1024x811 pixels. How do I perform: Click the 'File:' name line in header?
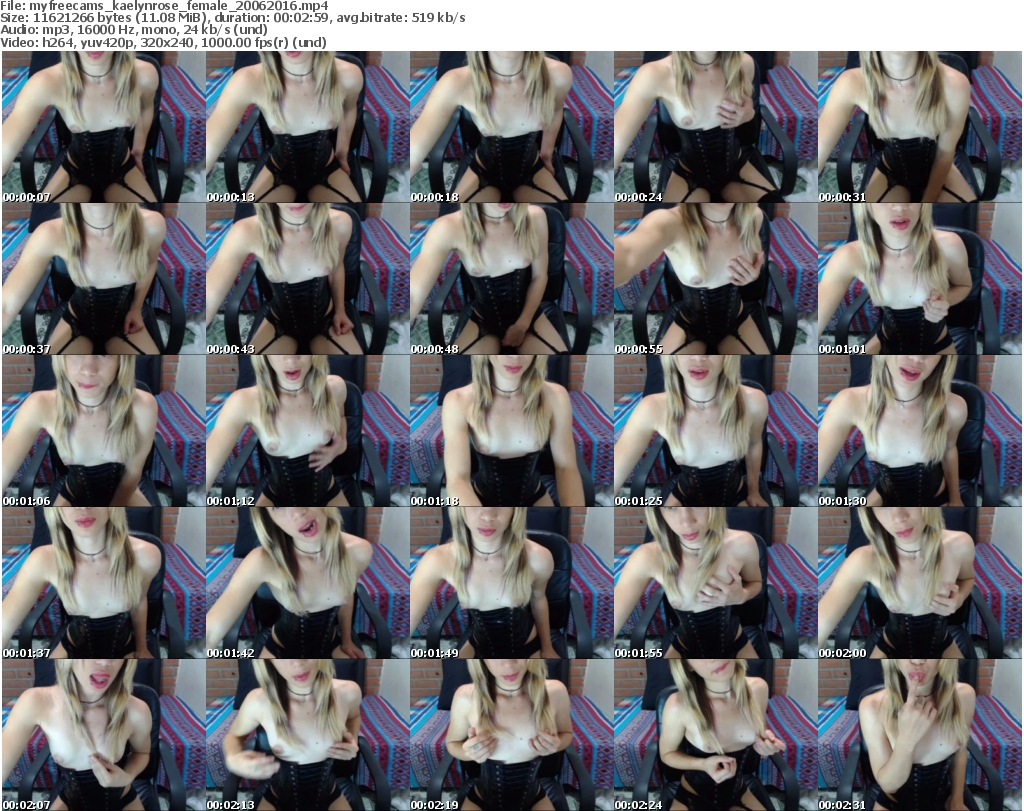pos(165,6)
